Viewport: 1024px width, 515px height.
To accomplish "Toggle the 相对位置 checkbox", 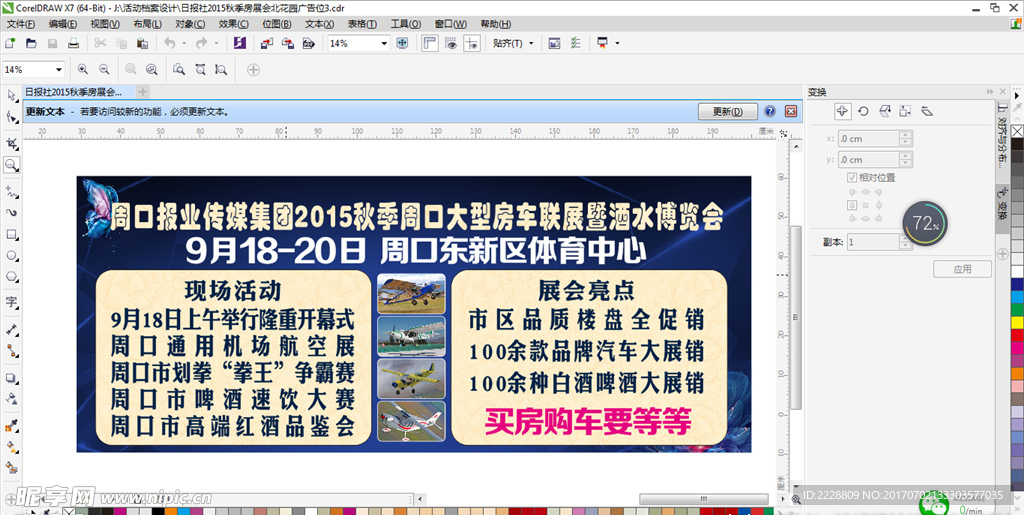I will (x=852, y=178).
